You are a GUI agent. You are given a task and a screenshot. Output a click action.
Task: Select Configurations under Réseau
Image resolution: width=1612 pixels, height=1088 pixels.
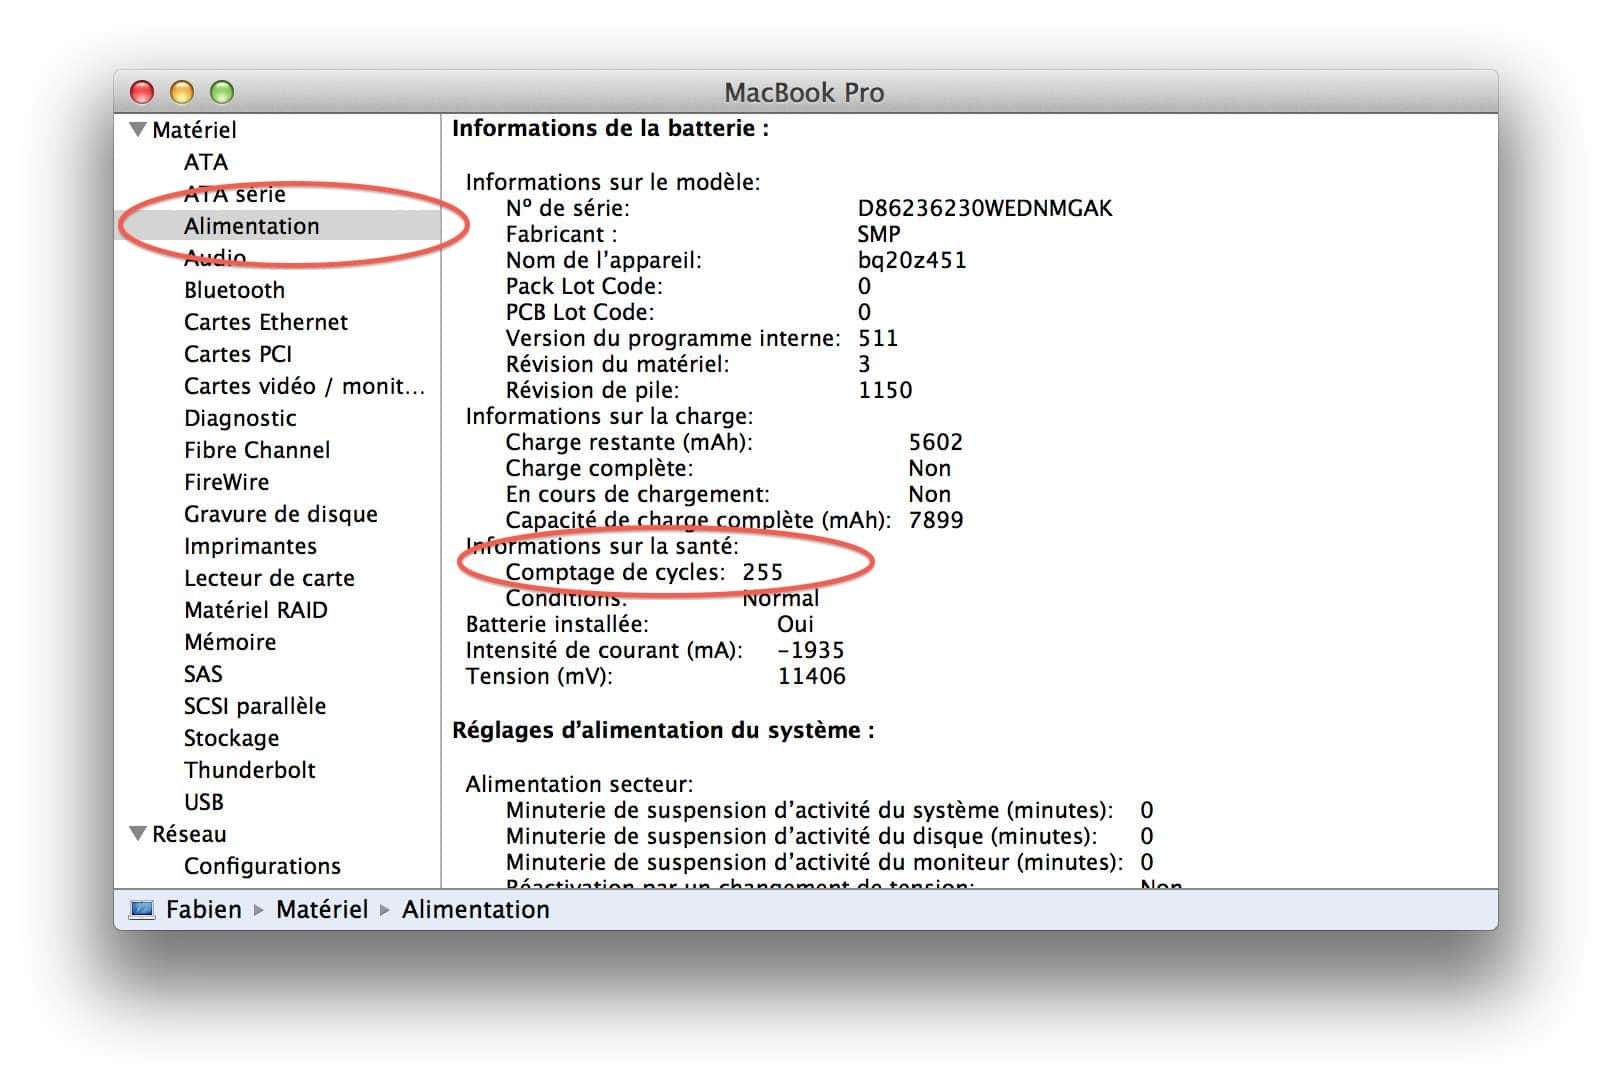pos(263,866)
